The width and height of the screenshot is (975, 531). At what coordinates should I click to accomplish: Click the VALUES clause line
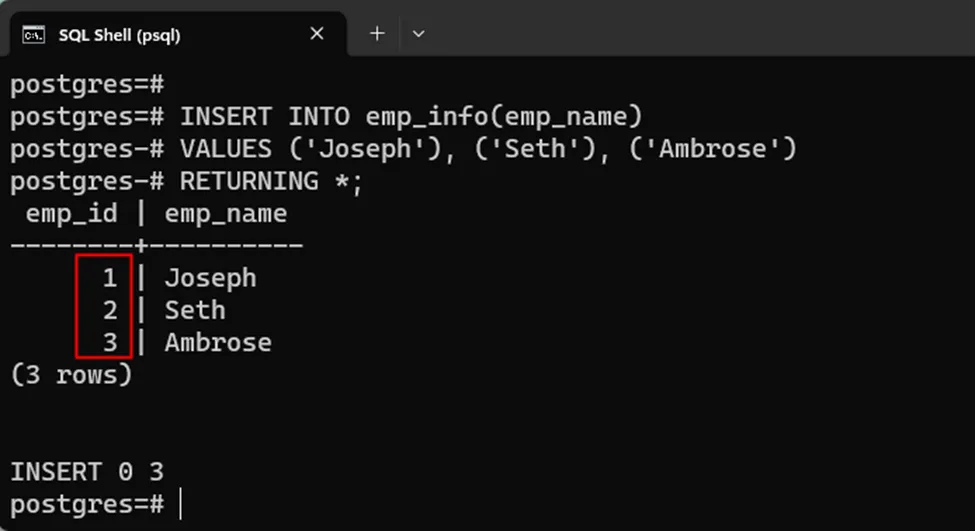[487, 150]
